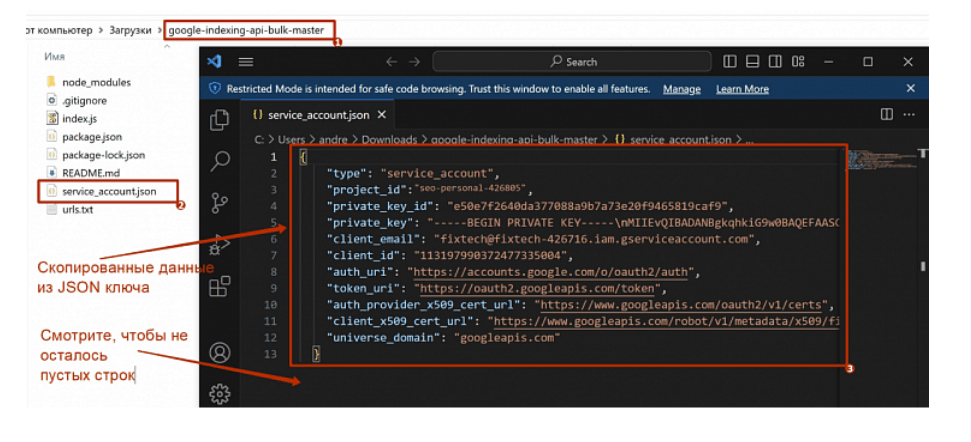The height and width of the screenshot is (442, 971).
Task: Close the service_account.json tab
Action: tap(381, 115)
